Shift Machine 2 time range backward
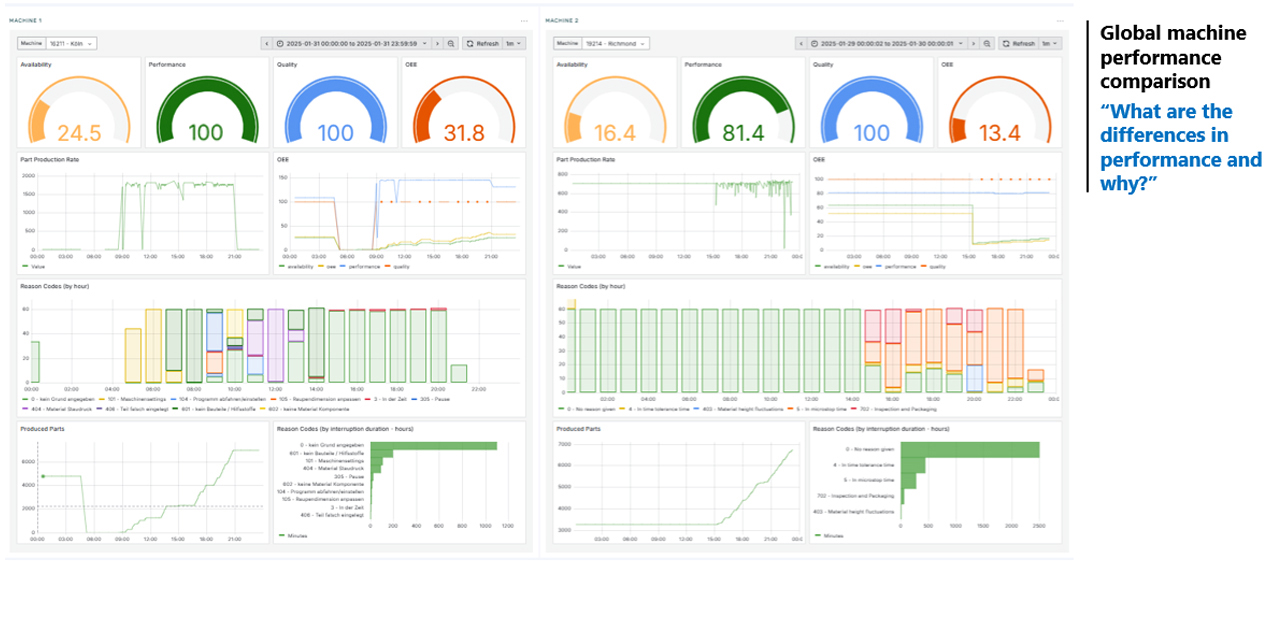1280x643 pixels. click(802, 44)
